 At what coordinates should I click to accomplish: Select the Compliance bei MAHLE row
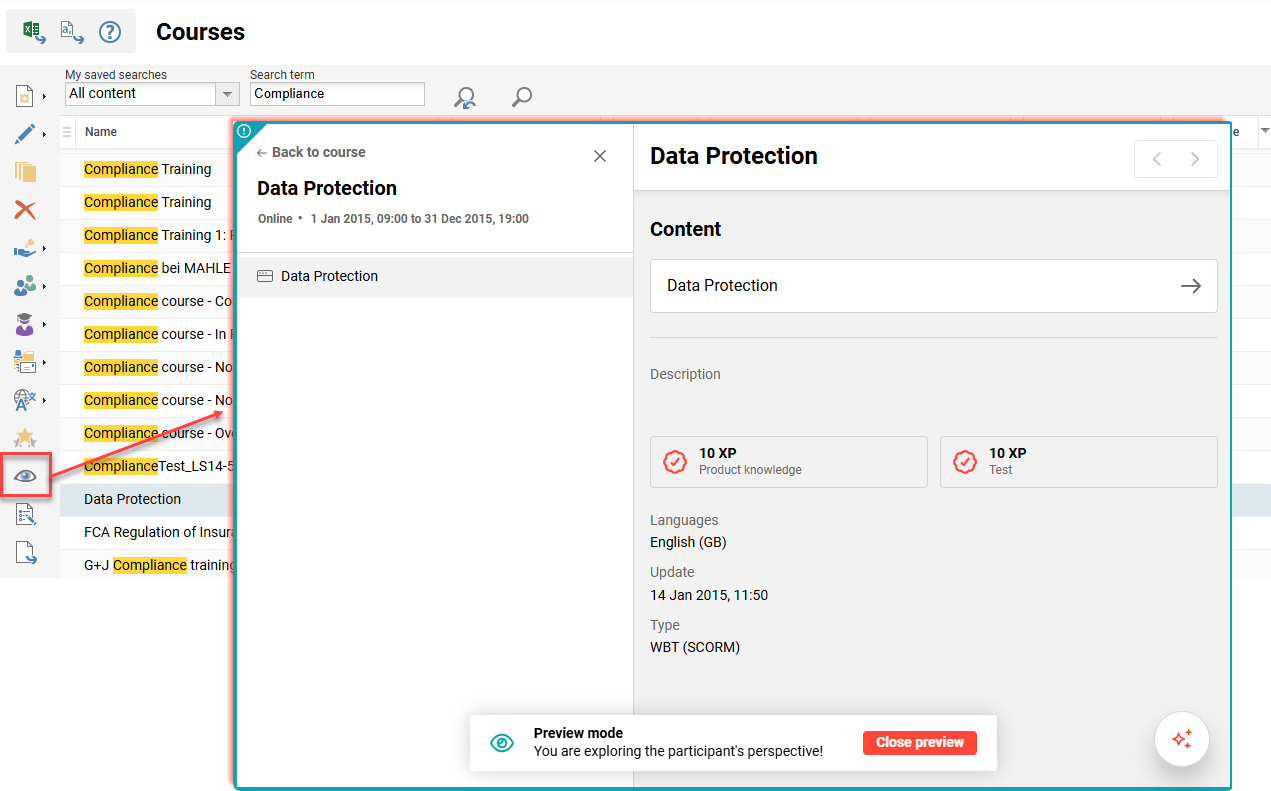[158, 268]
